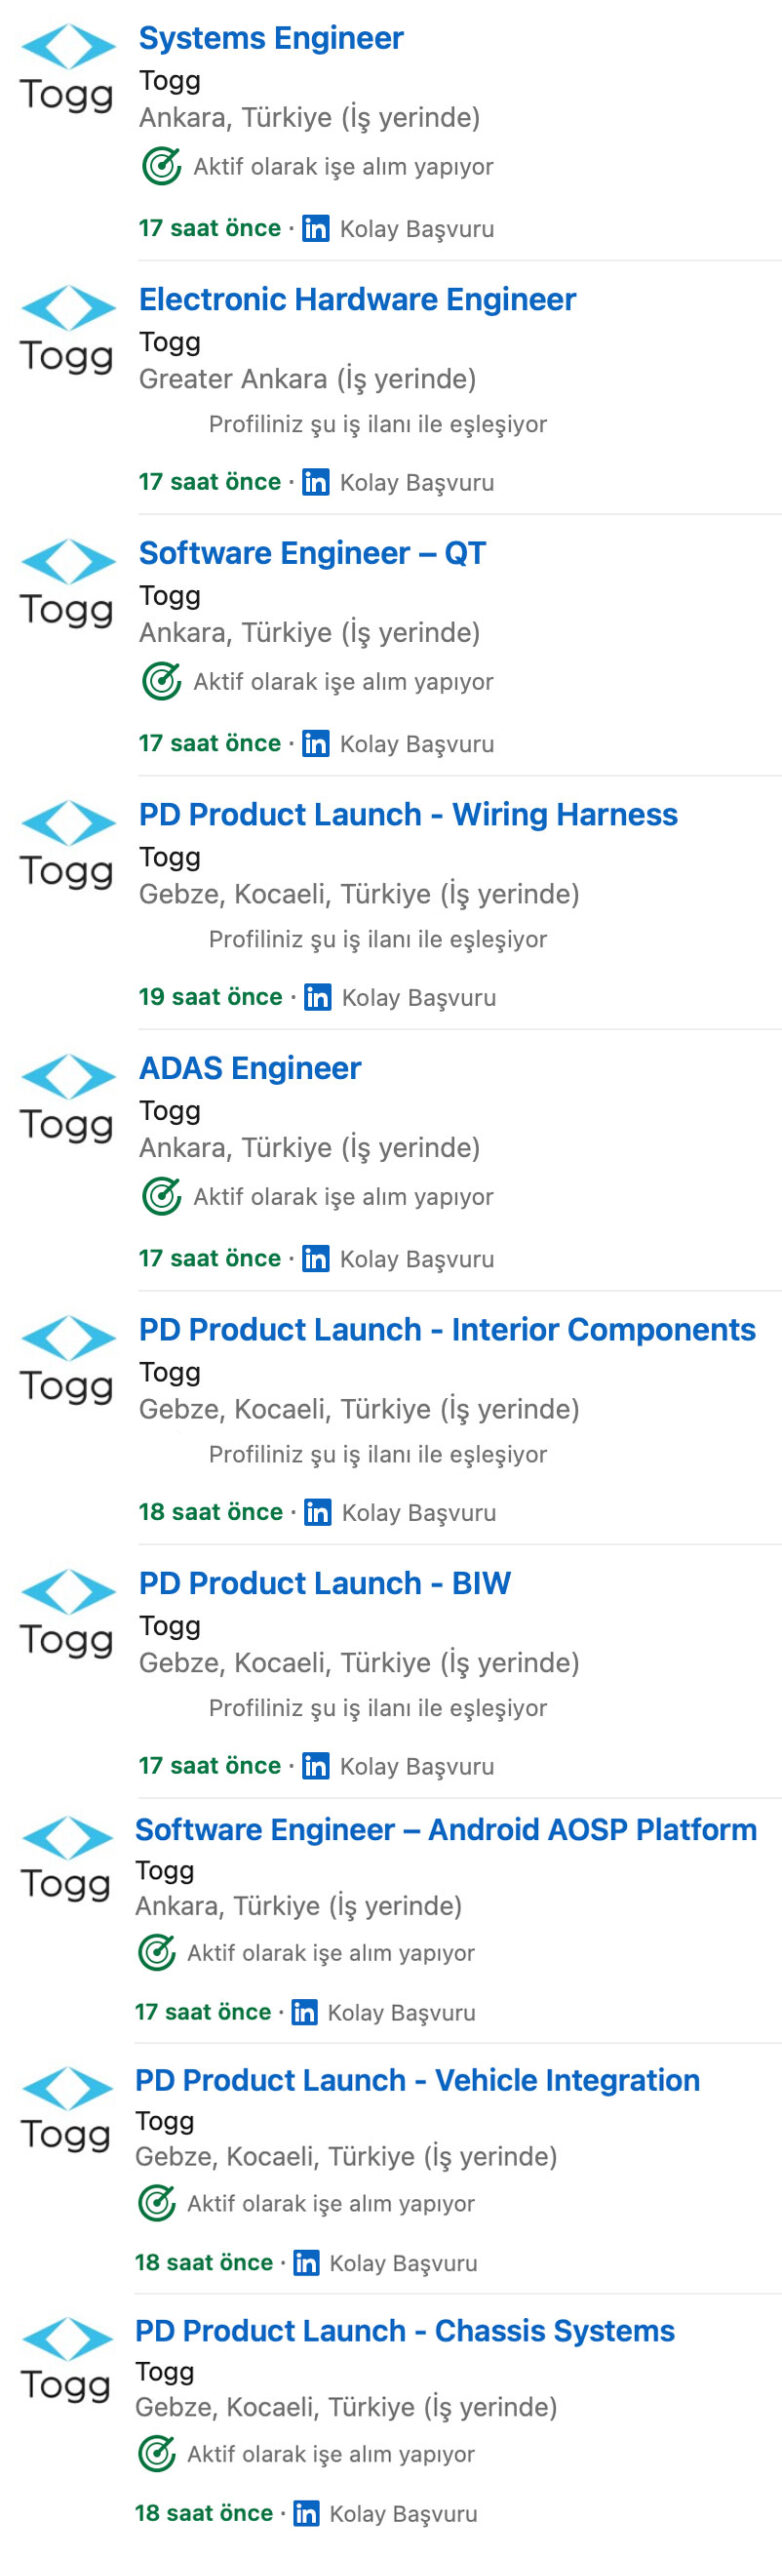Click Togg logo beside Wiring Harness listing
The height and width of the screenshot is (2560, 782).
coord(67,844)
